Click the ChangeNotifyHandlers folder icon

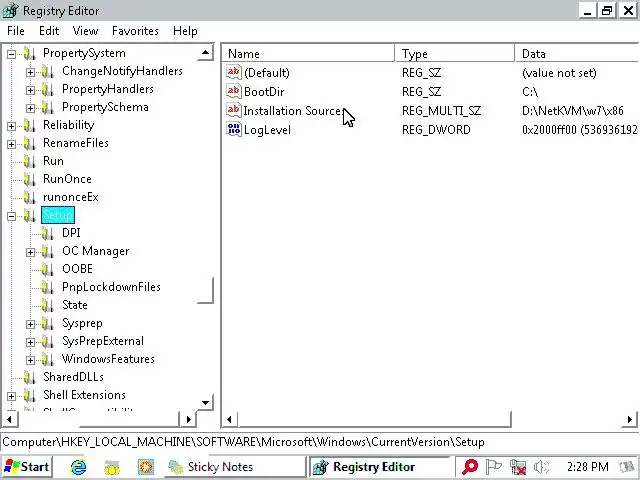(x=48, y=72)
